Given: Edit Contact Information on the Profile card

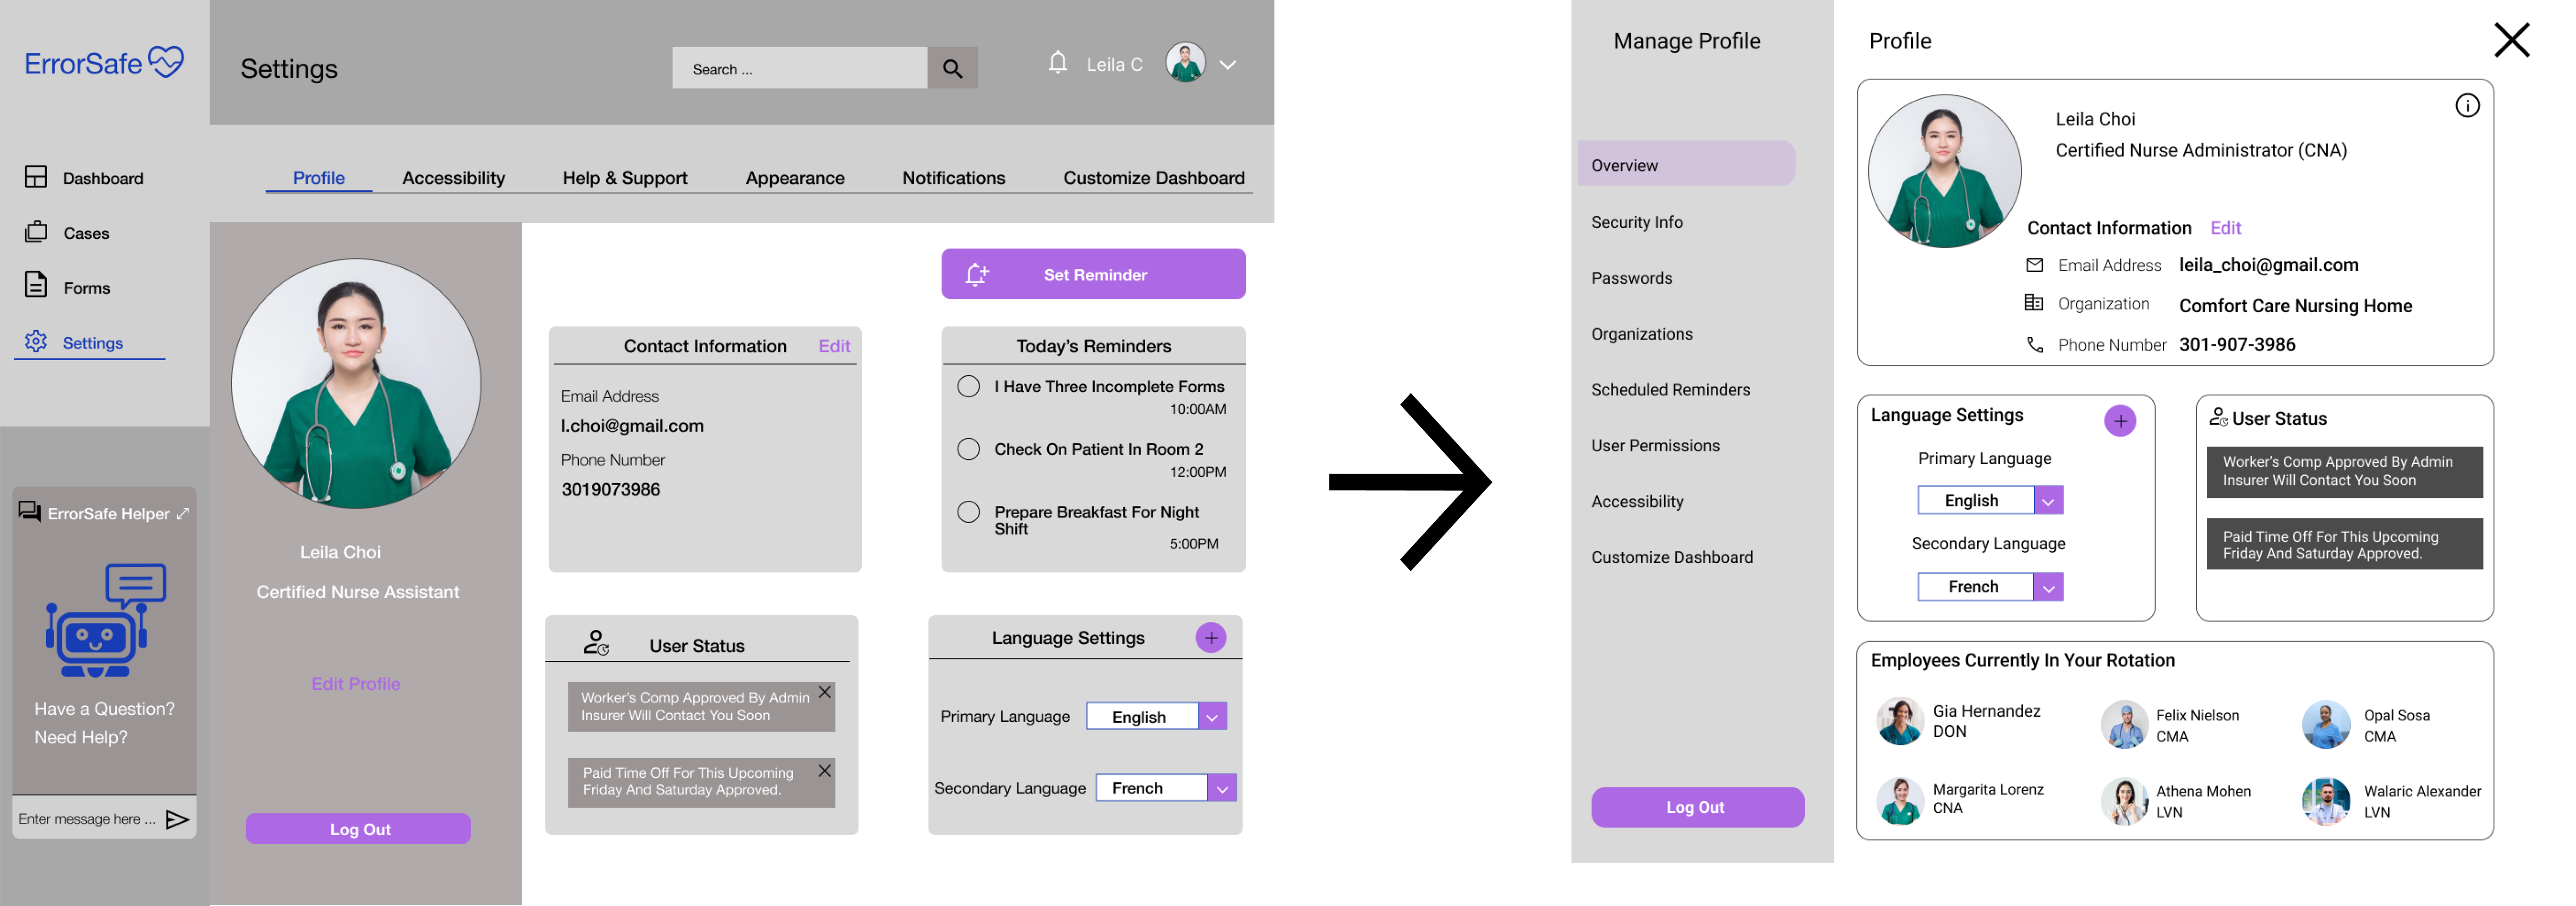Looking at the screenshot, I should [2225, 228].
